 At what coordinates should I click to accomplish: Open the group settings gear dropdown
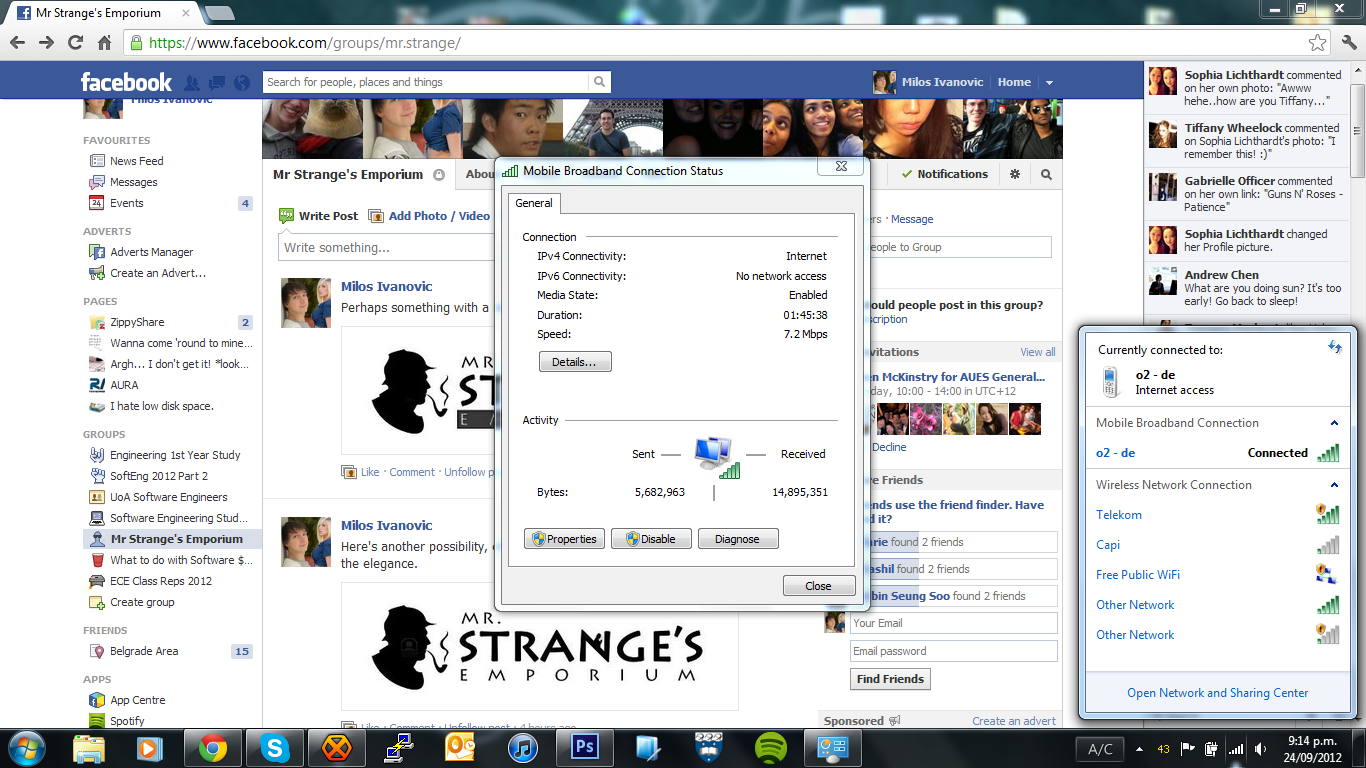[x=1015, y=174]
